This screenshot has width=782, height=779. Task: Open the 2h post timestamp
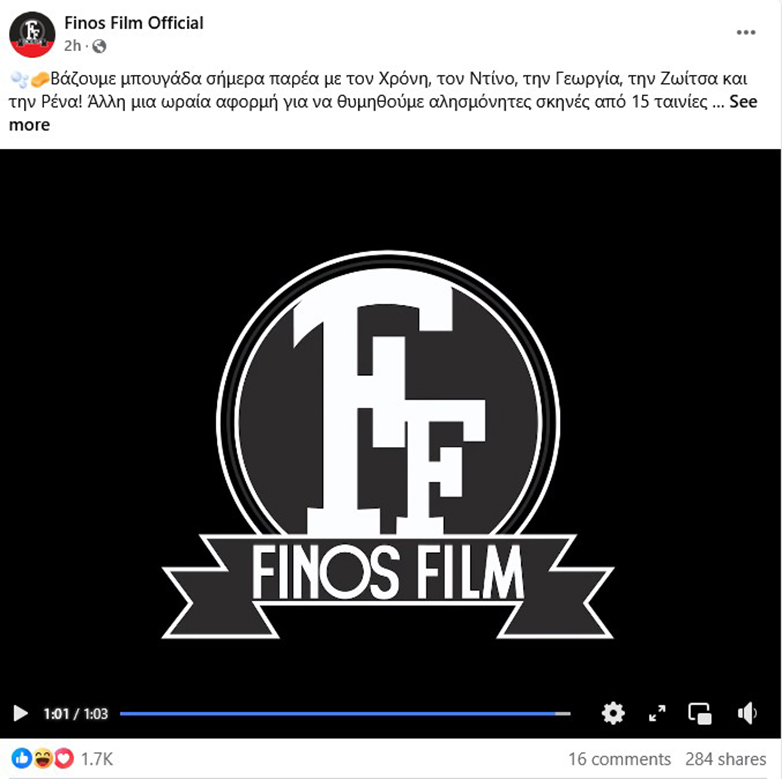(x=72, y=46)
